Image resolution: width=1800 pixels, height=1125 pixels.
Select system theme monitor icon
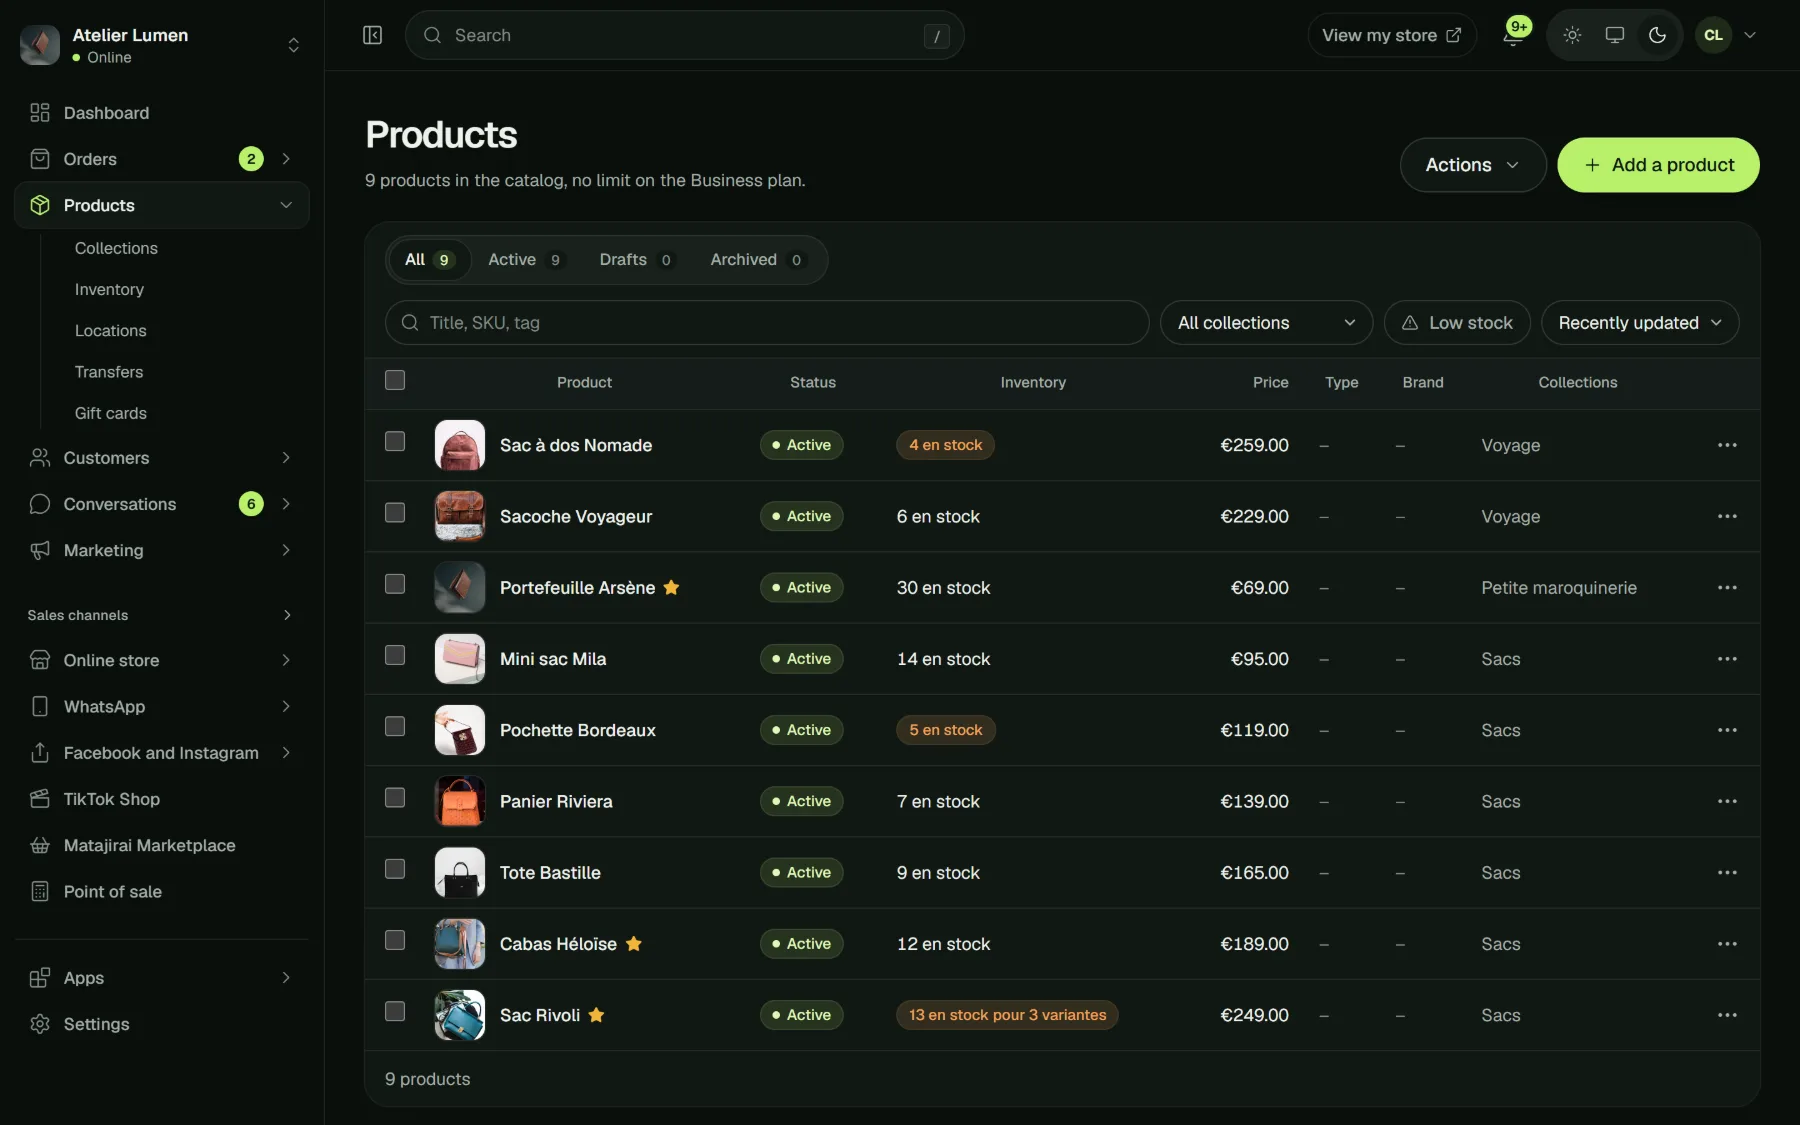click(1614, 35)
